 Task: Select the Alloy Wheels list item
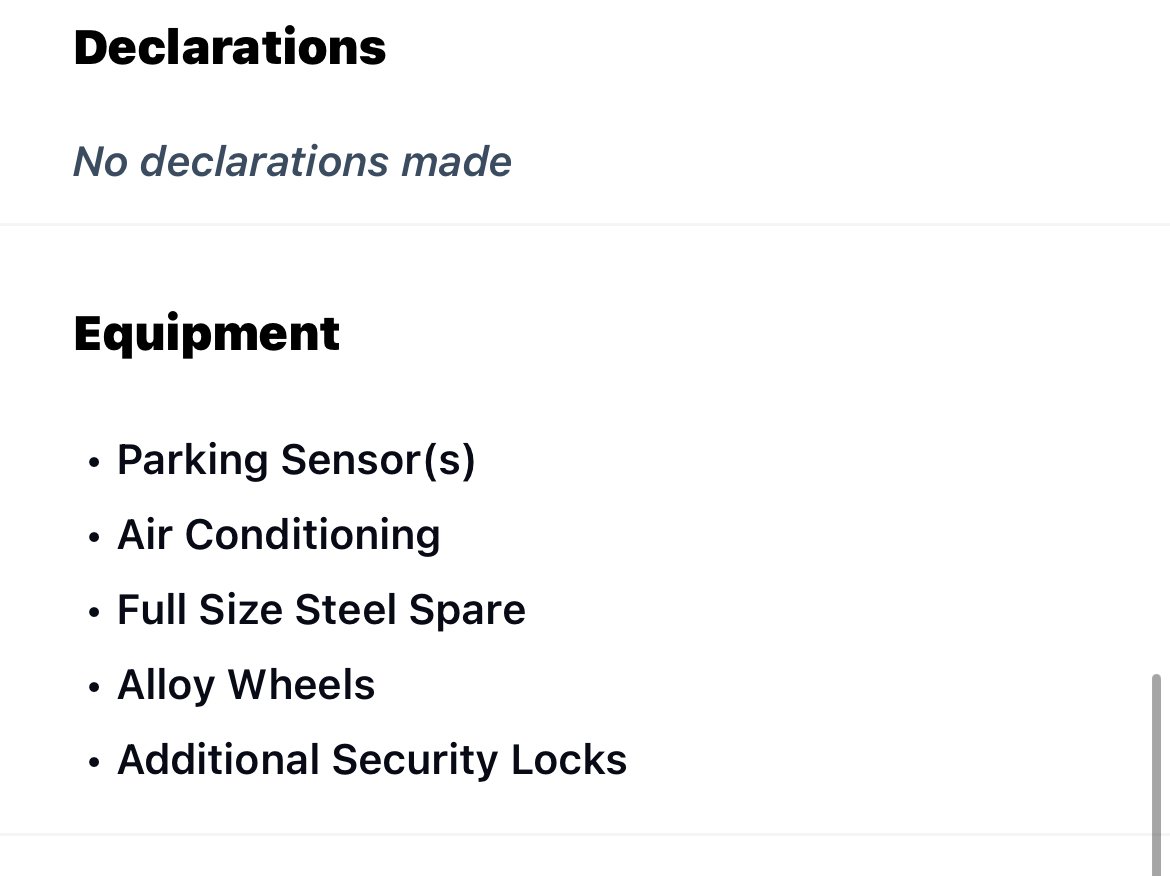coord(246,685)
